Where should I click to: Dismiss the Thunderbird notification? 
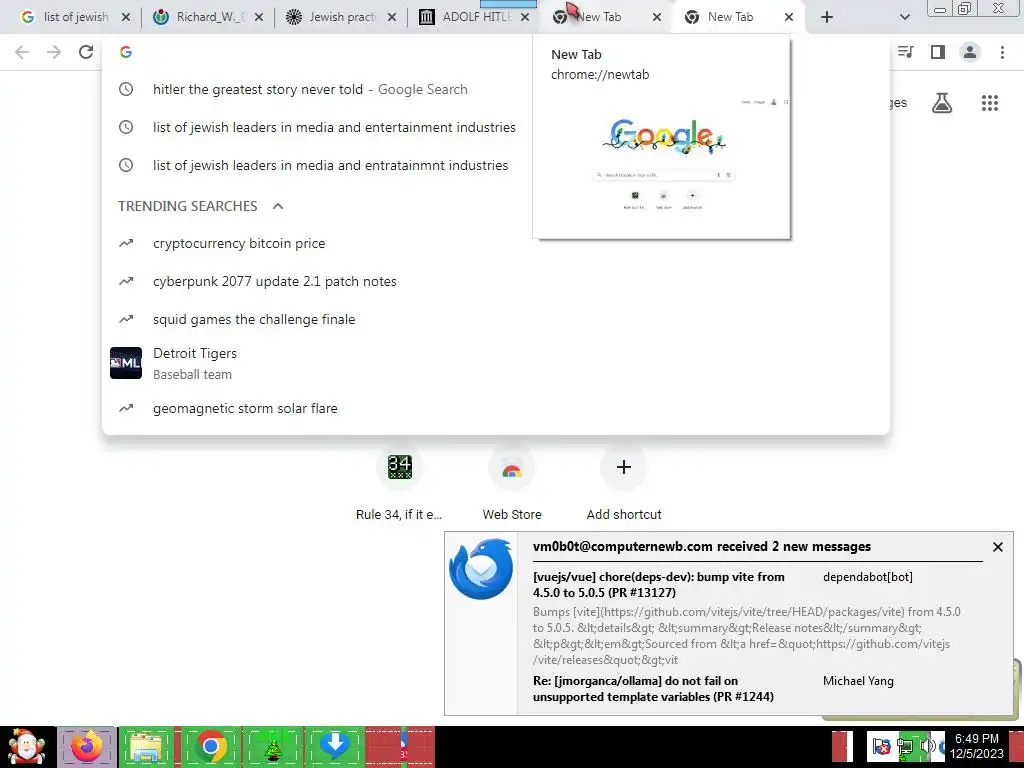997,547
